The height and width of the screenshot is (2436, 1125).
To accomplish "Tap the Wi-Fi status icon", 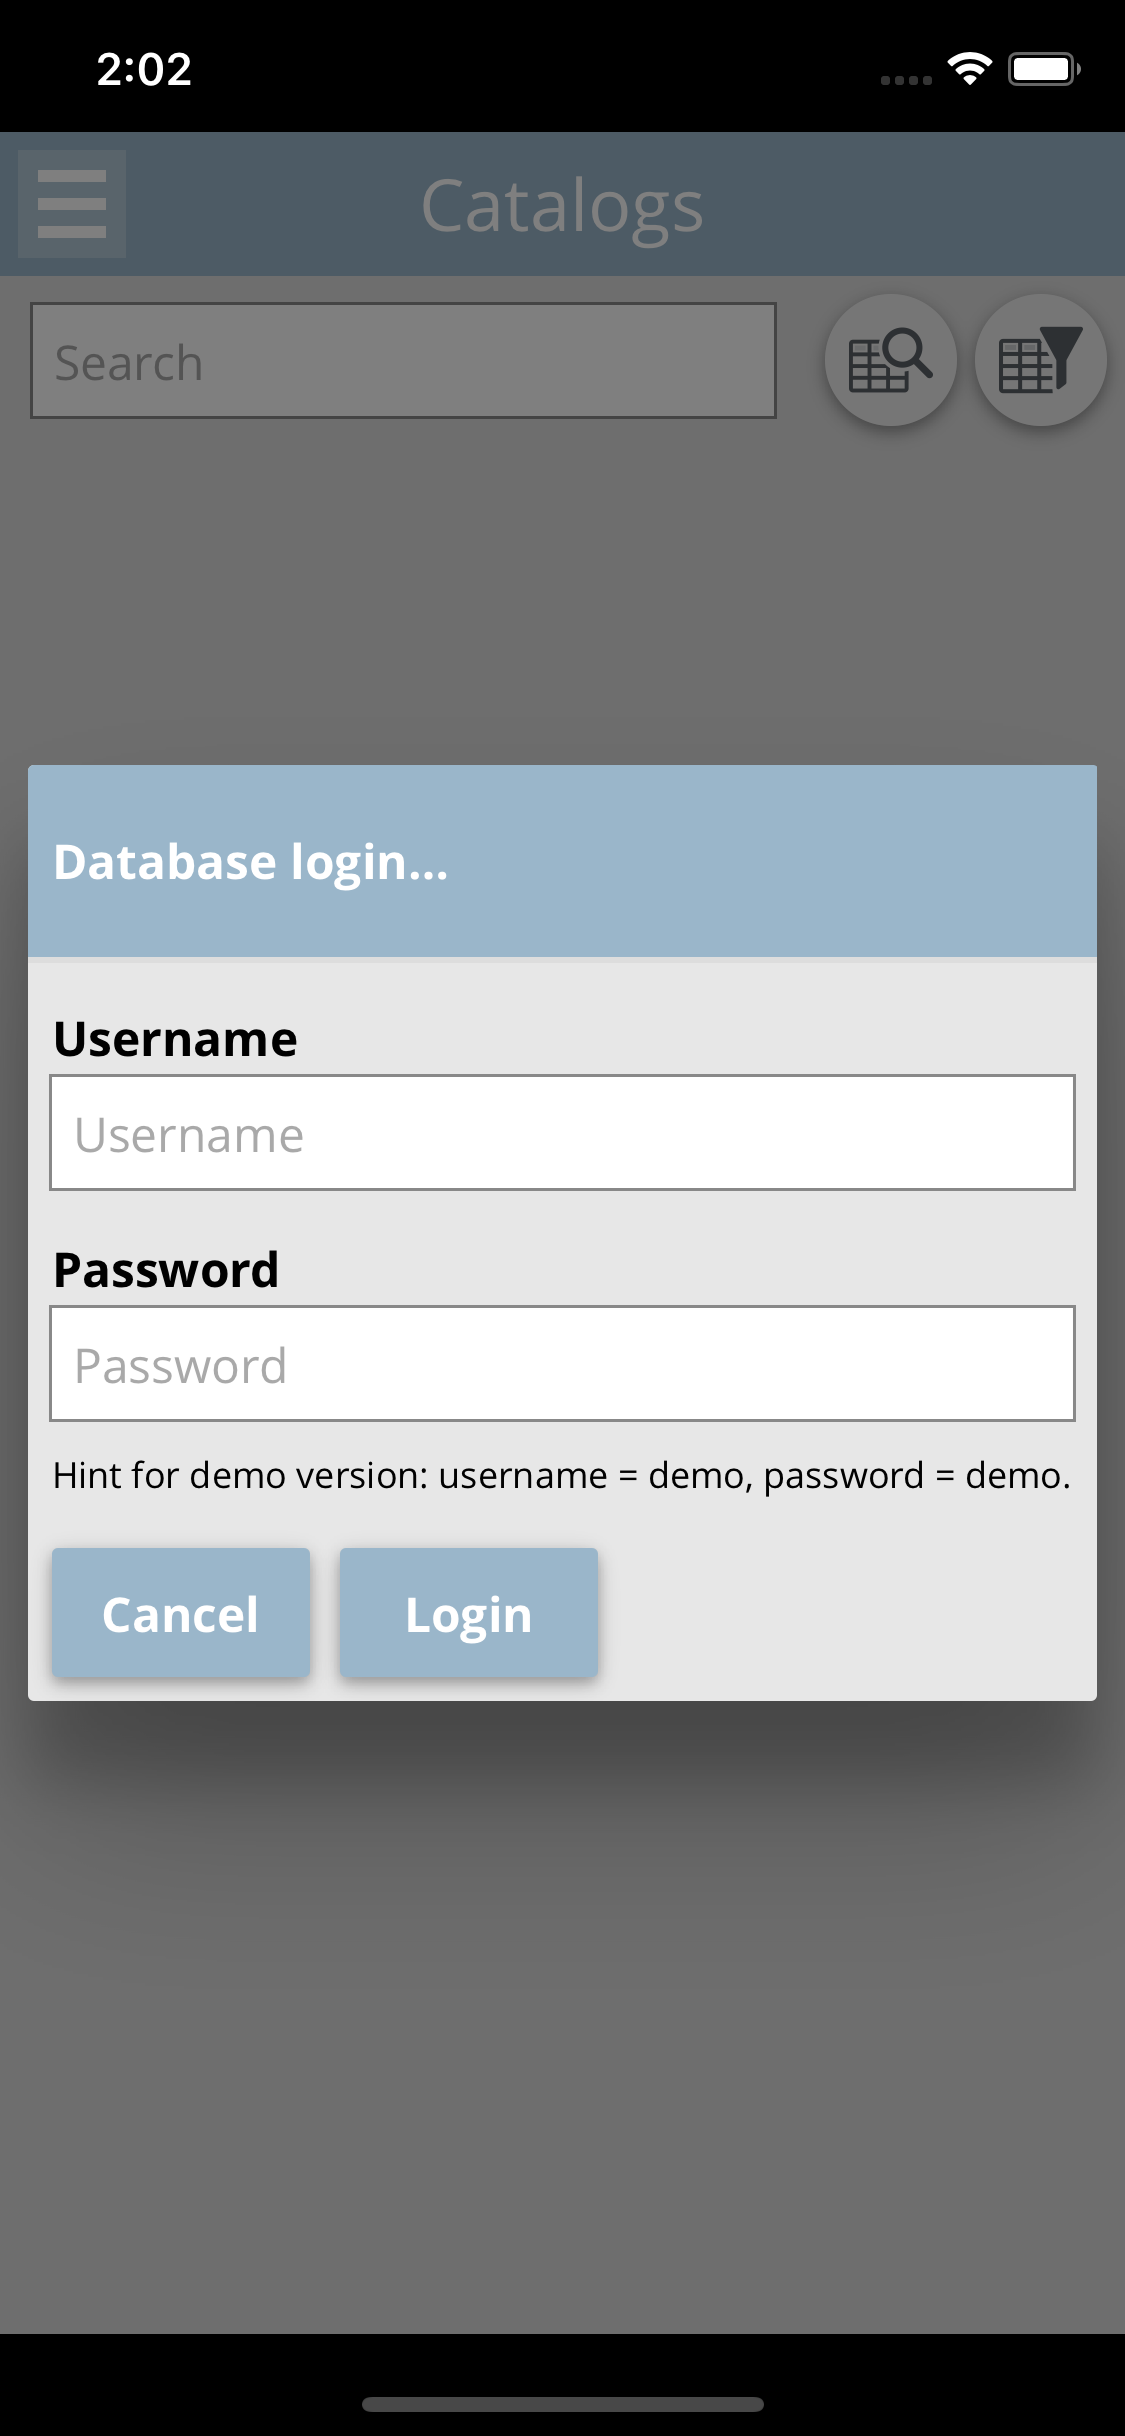I will point(969,69).
